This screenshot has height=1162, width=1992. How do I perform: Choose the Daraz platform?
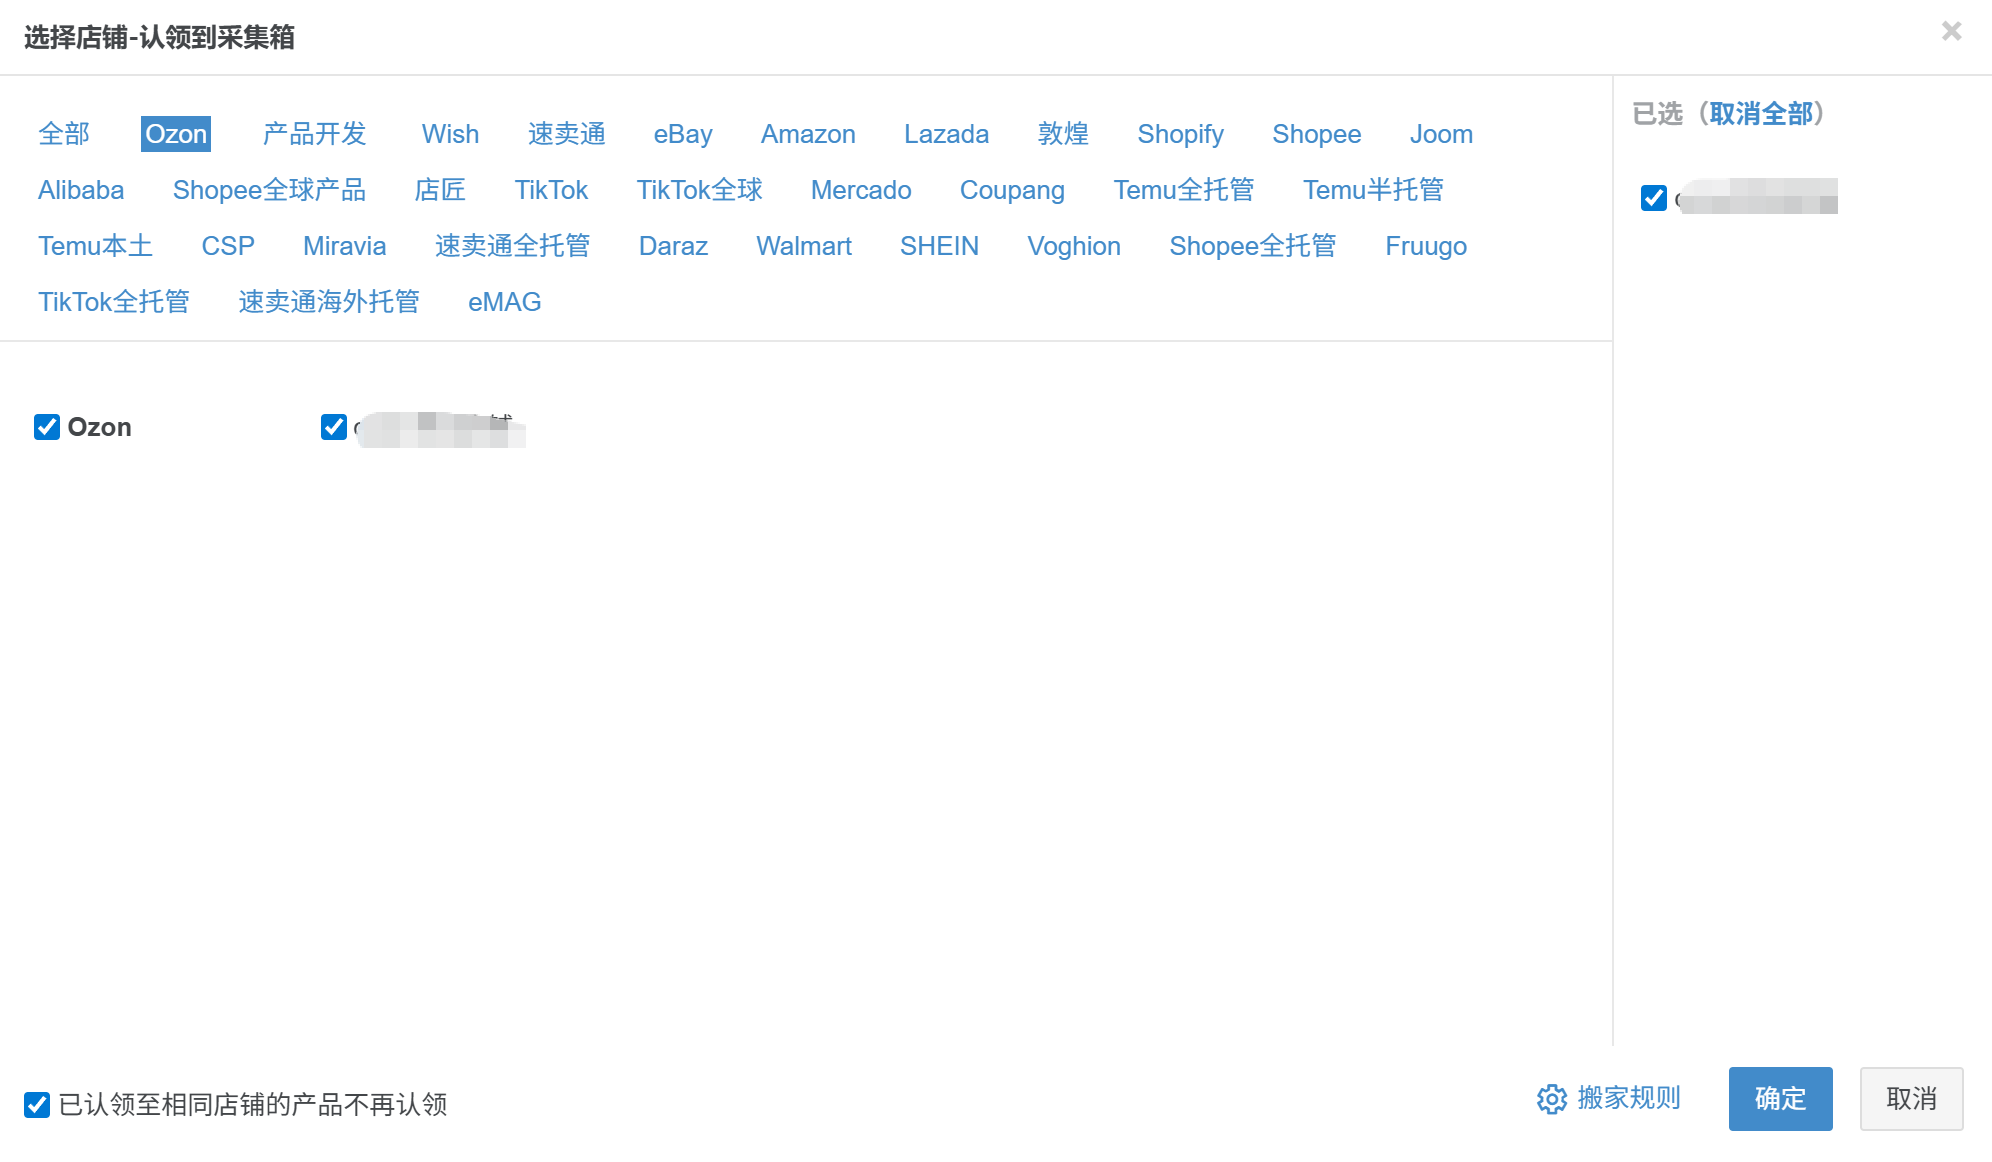coord(673,246)
